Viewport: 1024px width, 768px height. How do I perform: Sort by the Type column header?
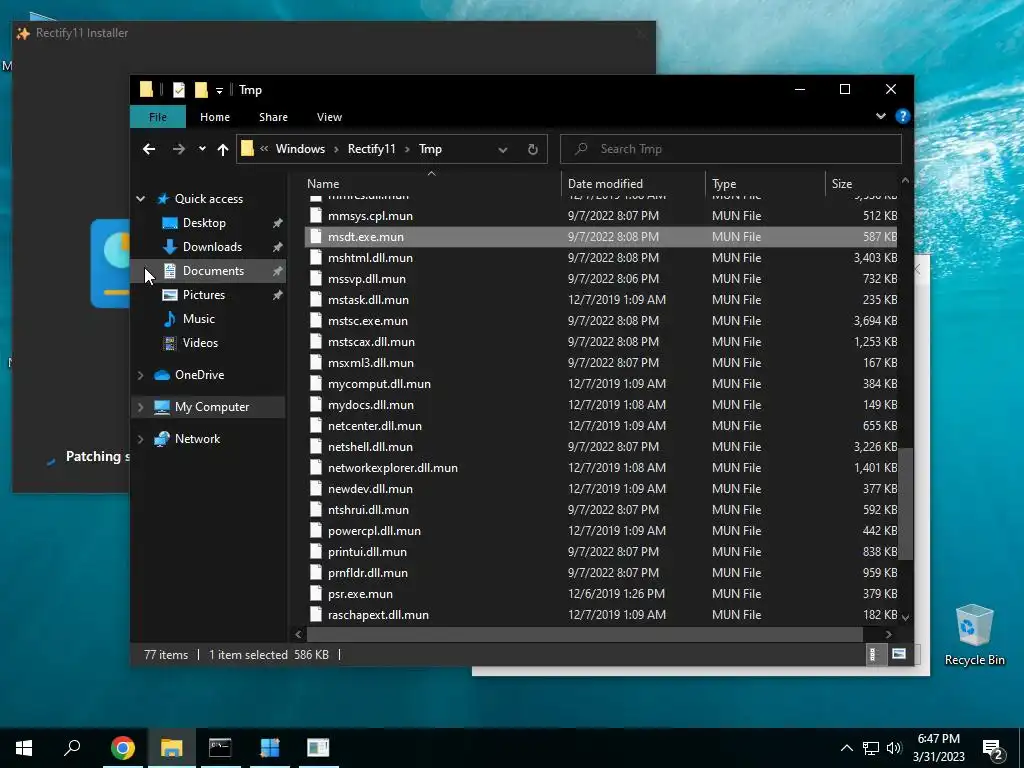[x=765, y=184]
